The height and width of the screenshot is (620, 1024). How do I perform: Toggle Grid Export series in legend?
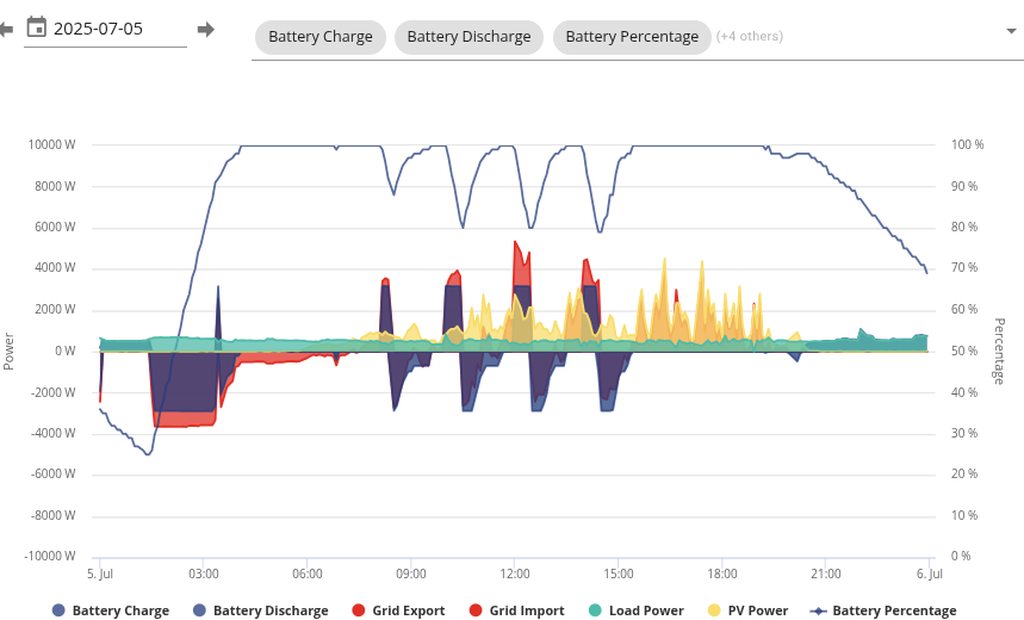click(x=408, y=611)
